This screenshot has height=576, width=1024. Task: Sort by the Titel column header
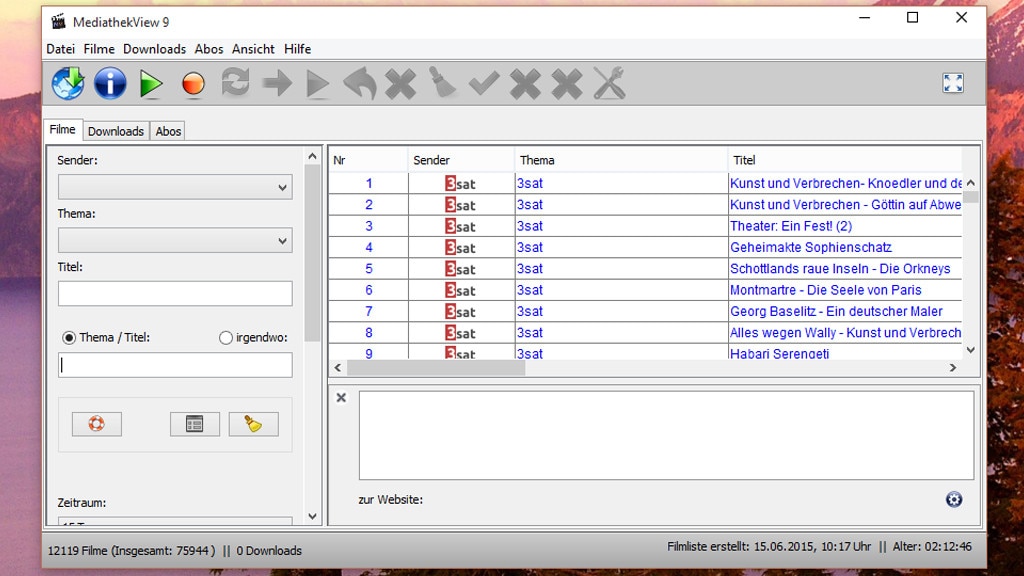click(845, 160)
